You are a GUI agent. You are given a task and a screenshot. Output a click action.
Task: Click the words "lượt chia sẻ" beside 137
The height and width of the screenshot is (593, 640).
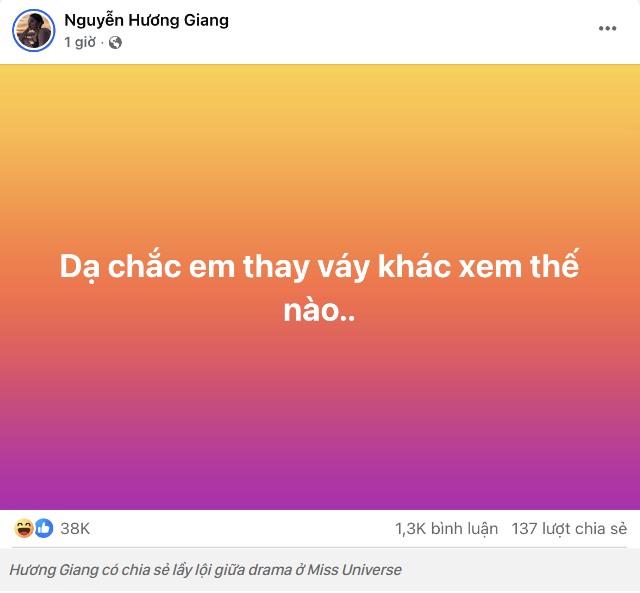(x=583, y=528)
